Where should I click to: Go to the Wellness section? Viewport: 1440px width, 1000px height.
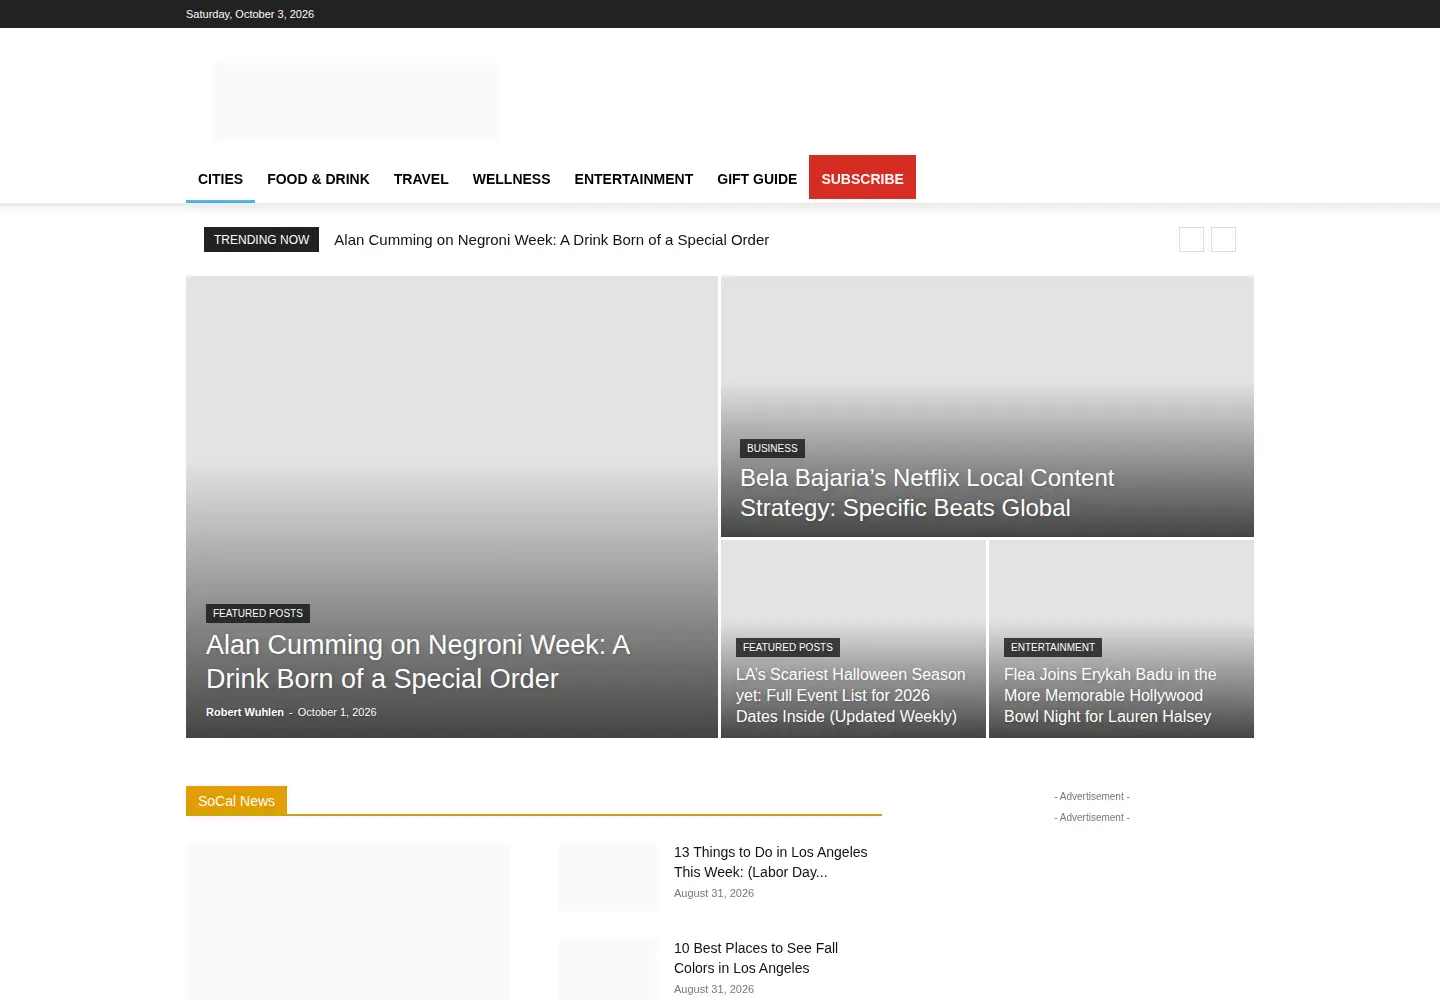[511, 179]
